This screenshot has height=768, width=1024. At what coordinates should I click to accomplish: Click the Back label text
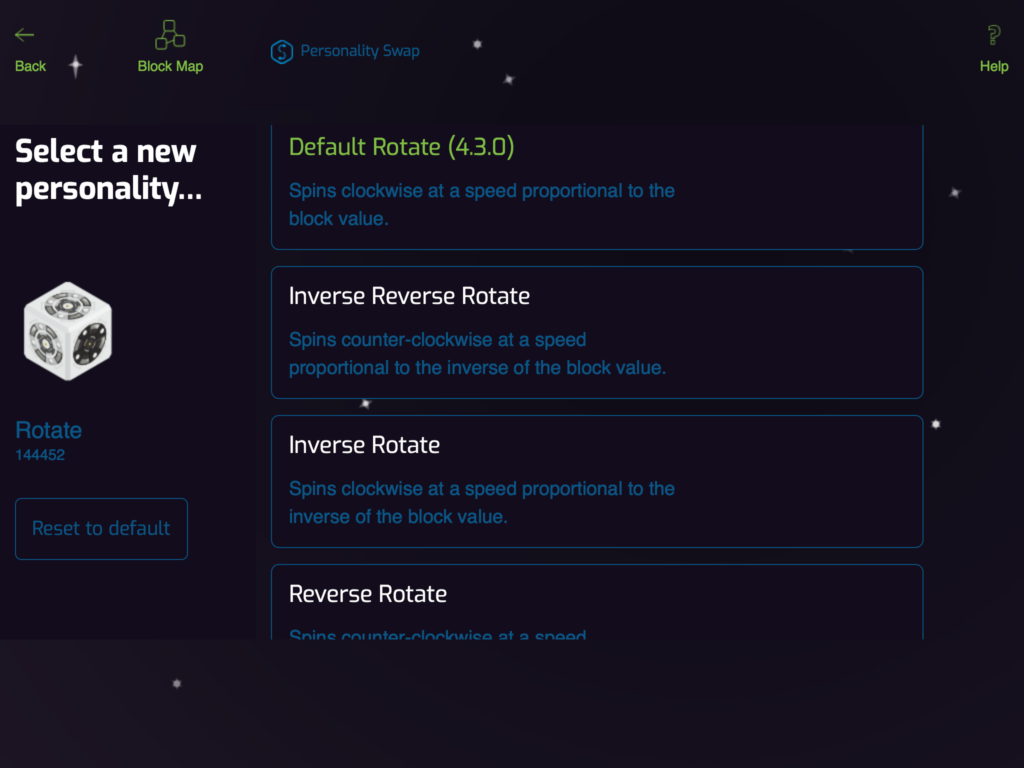(x=30, y=66)
